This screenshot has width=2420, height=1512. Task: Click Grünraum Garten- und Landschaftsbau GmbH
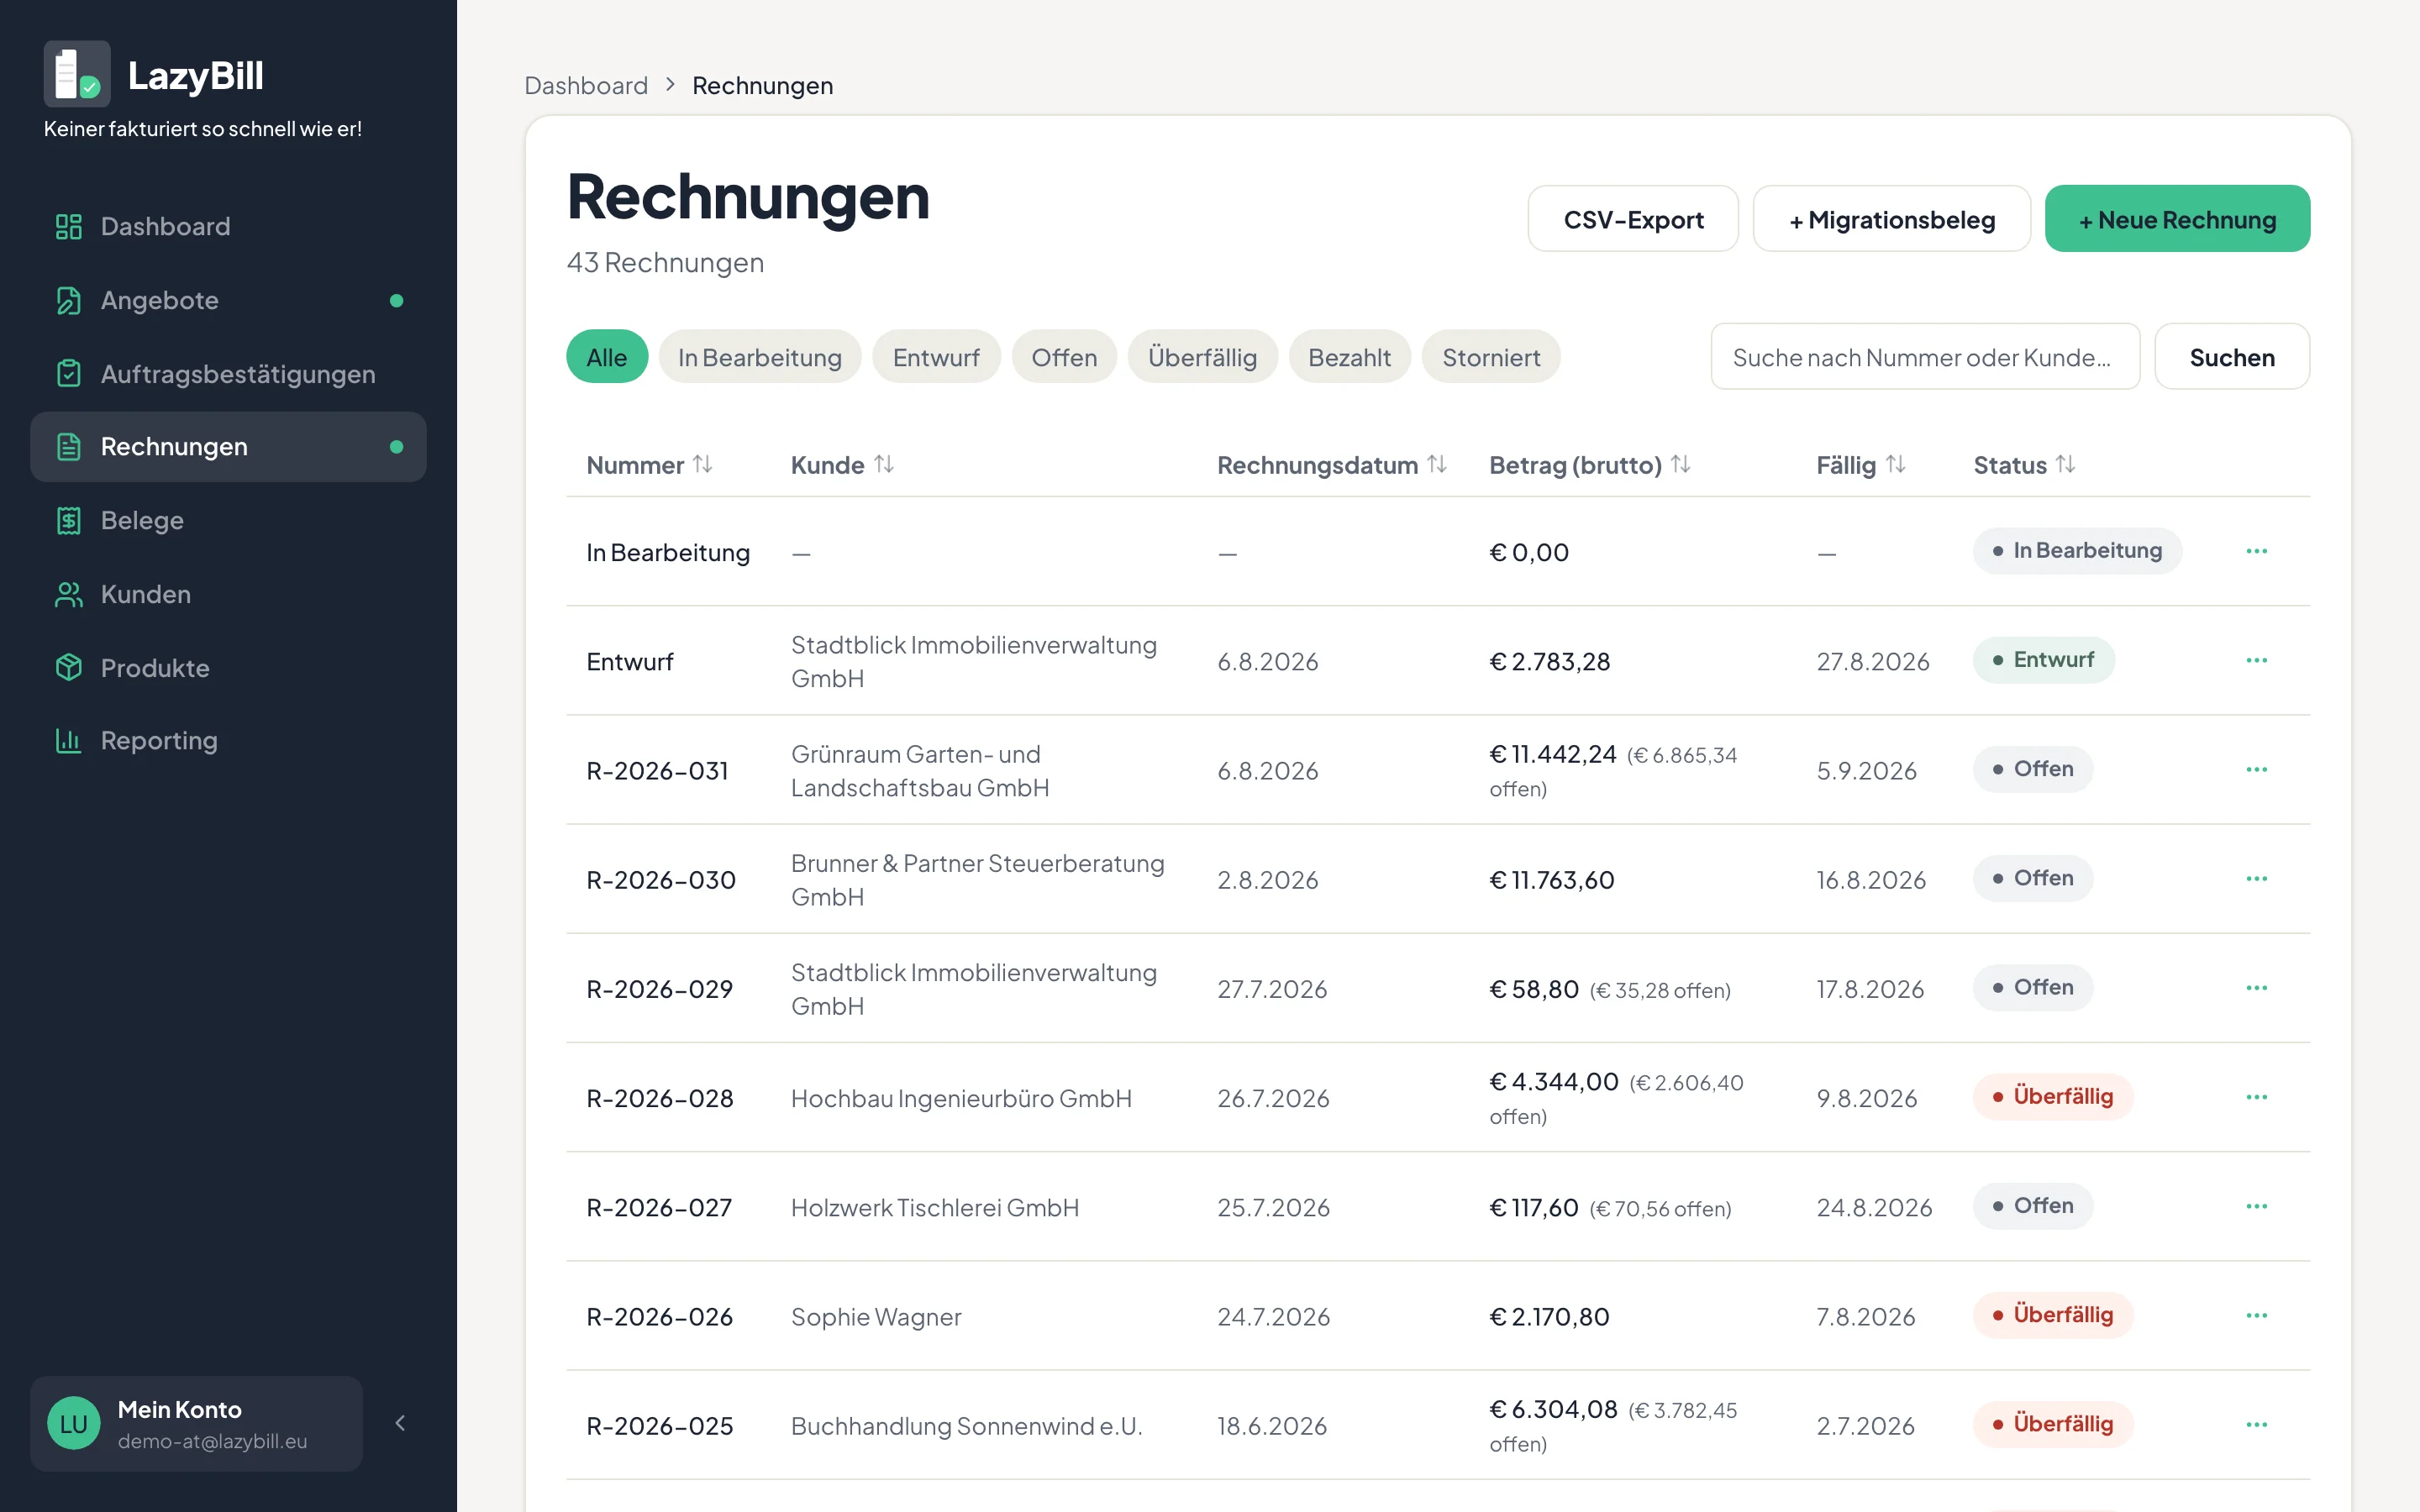920,771
